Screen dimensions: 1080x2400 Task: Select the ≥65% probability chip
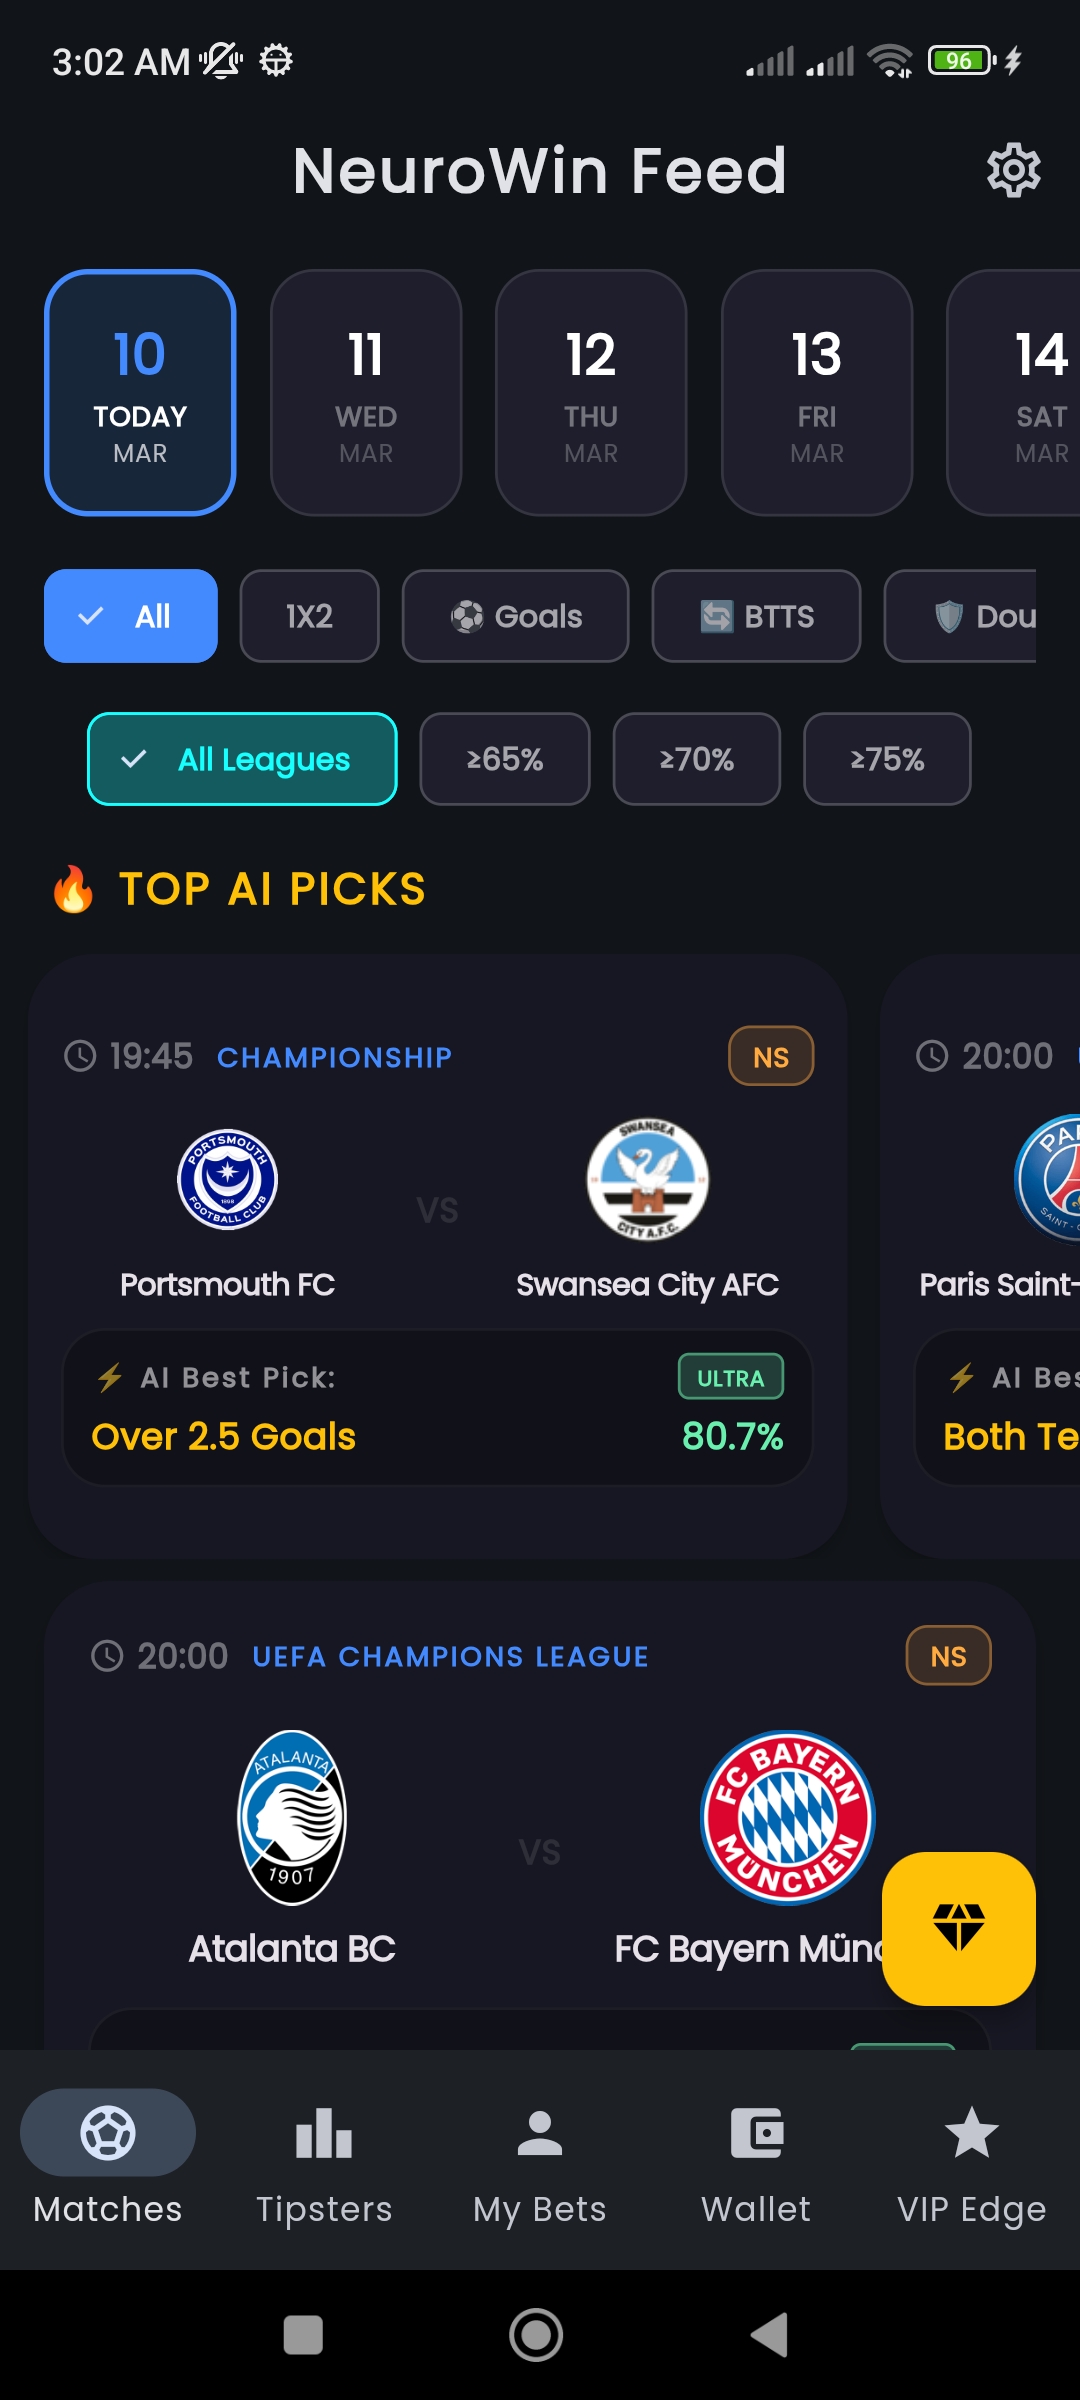coord(504,759)
